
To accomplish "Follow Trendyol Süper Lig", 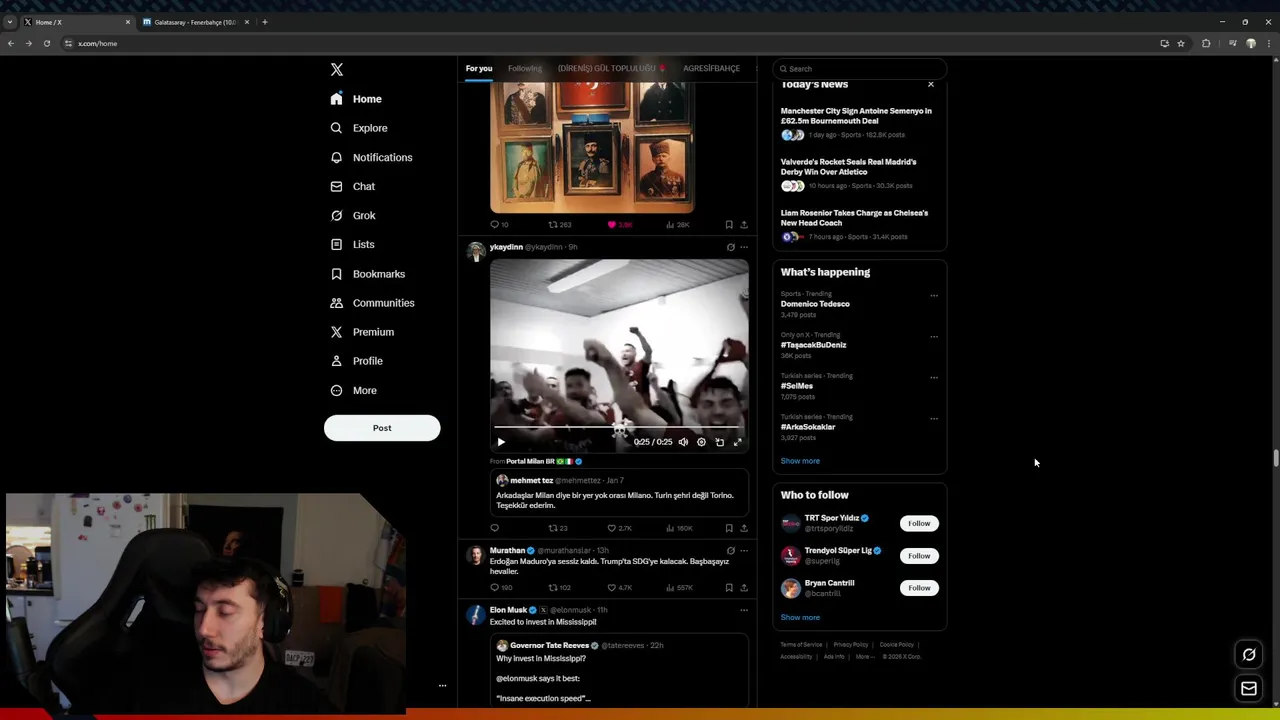I will coord(919,555).
